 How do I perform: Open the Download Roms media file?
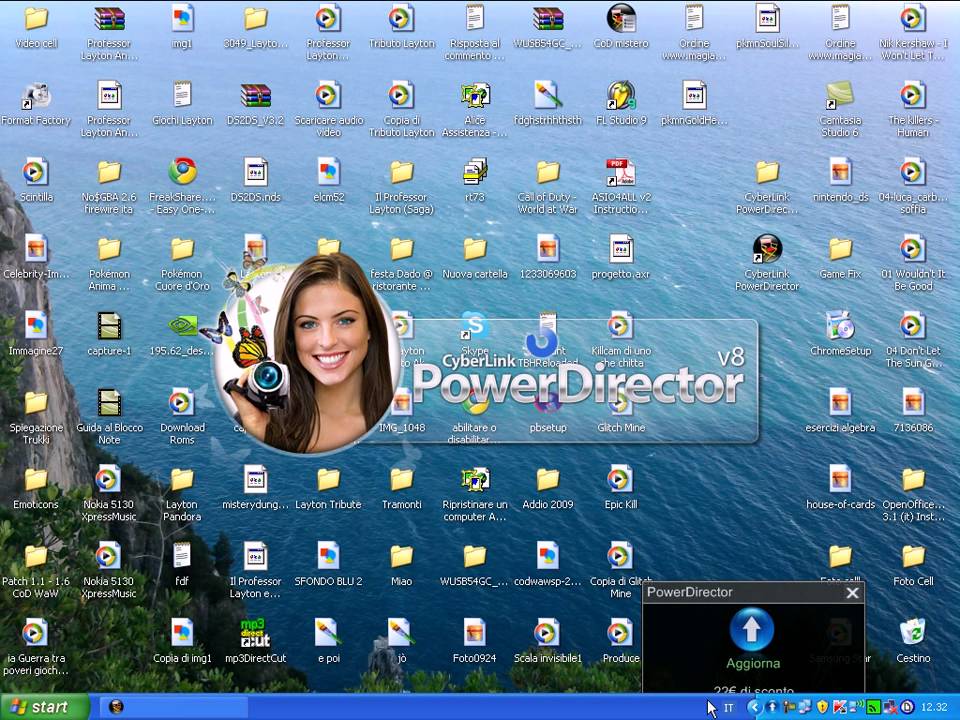pos(182,403)
